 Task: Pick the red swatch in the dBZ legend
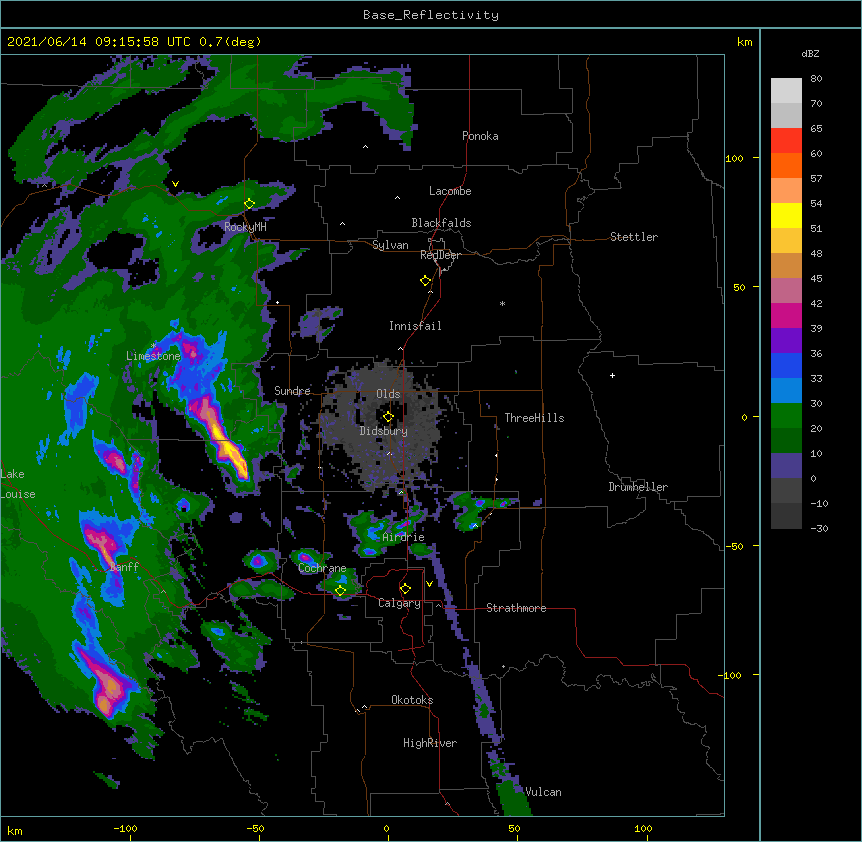click(786, 141)
